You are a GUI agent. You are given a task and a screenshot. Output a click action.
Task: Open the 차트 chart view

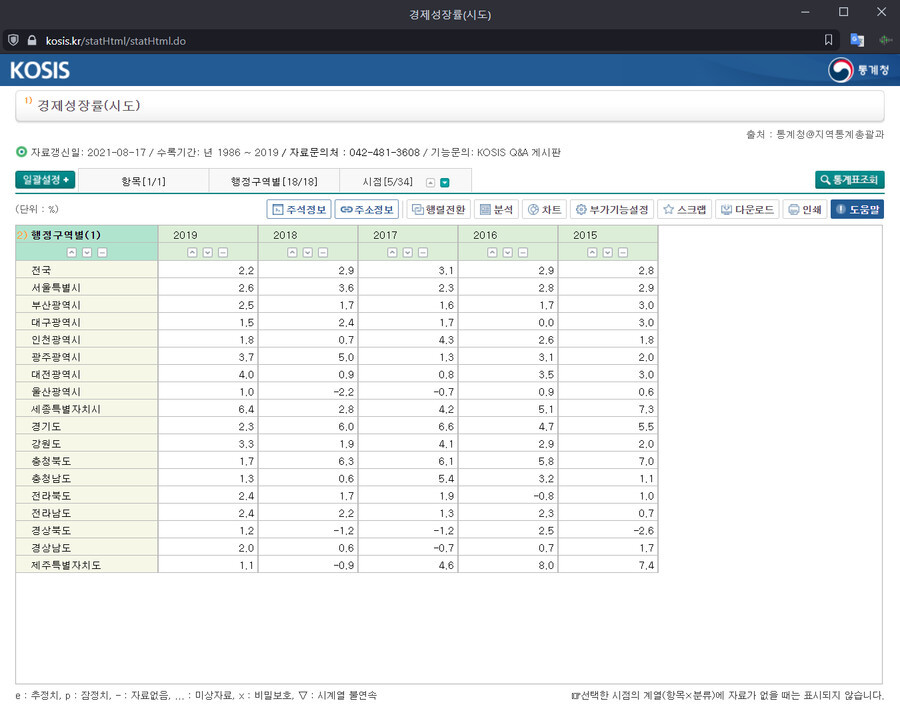coord(545,210)
